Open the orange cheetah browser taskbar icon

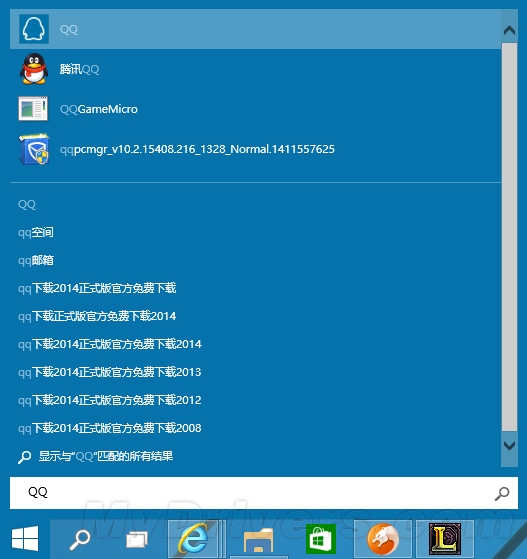[383, 539]
